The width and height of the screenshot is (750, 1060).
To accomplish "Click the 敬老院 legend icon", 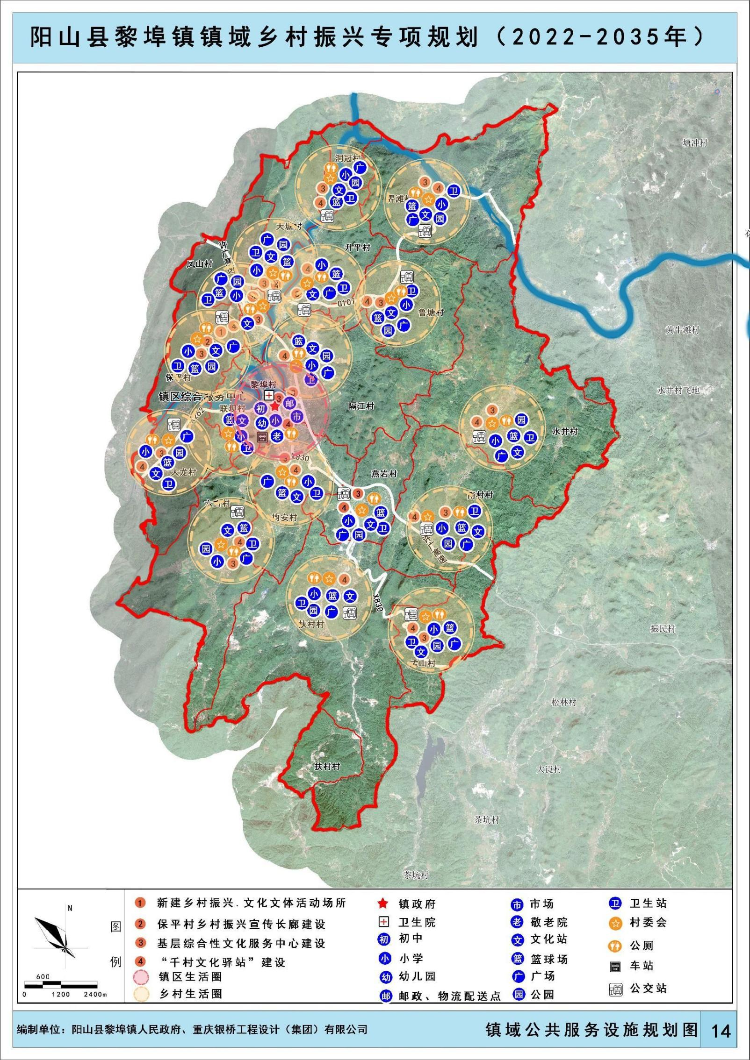I will 517,921.
